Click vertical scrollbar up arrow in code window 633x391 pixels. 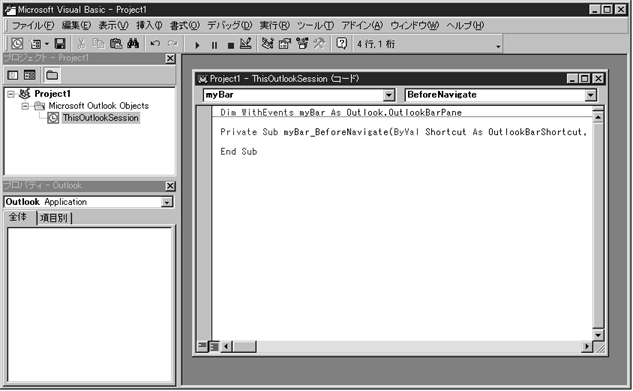pos(598,118)
